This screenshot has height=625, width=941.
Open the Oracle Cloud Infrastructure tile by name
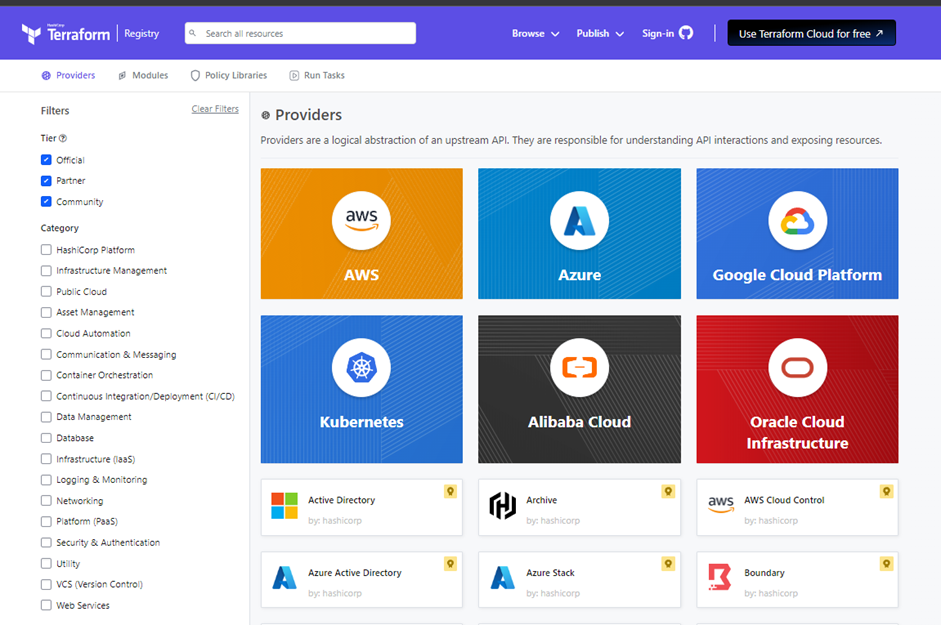coord(797,432)
